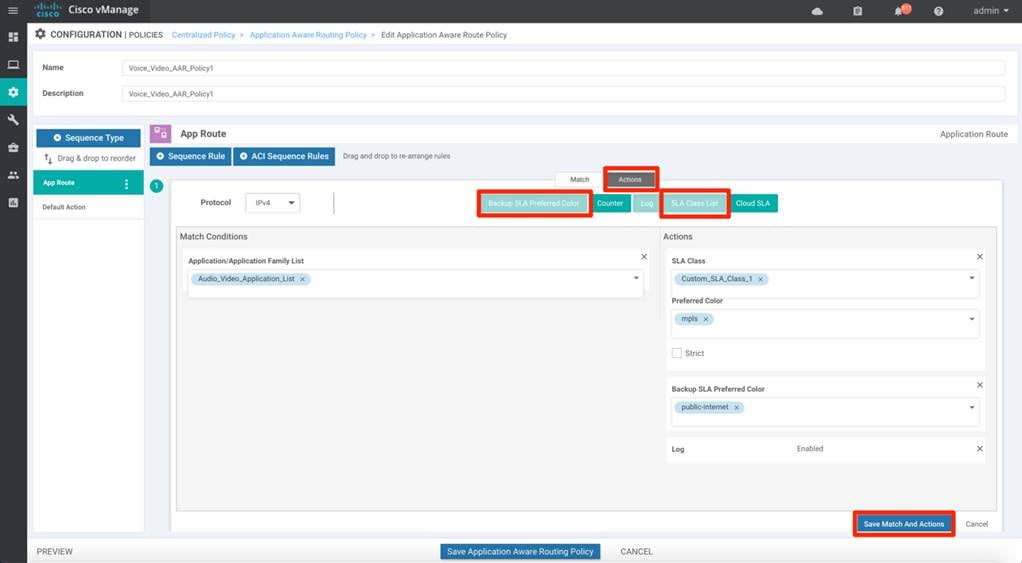Open the Configuration gear sidebar icon
Screen dimensions: 1022x563
(13, 92)
